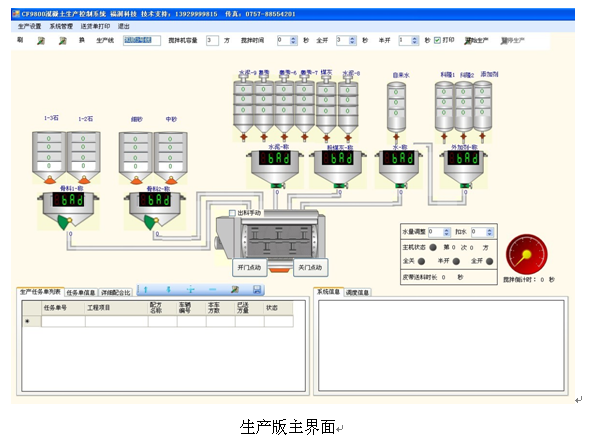Click the 搅拌机容量 input field
The width and height of the screenshot is (608, 440).
(x=212, y=40)
